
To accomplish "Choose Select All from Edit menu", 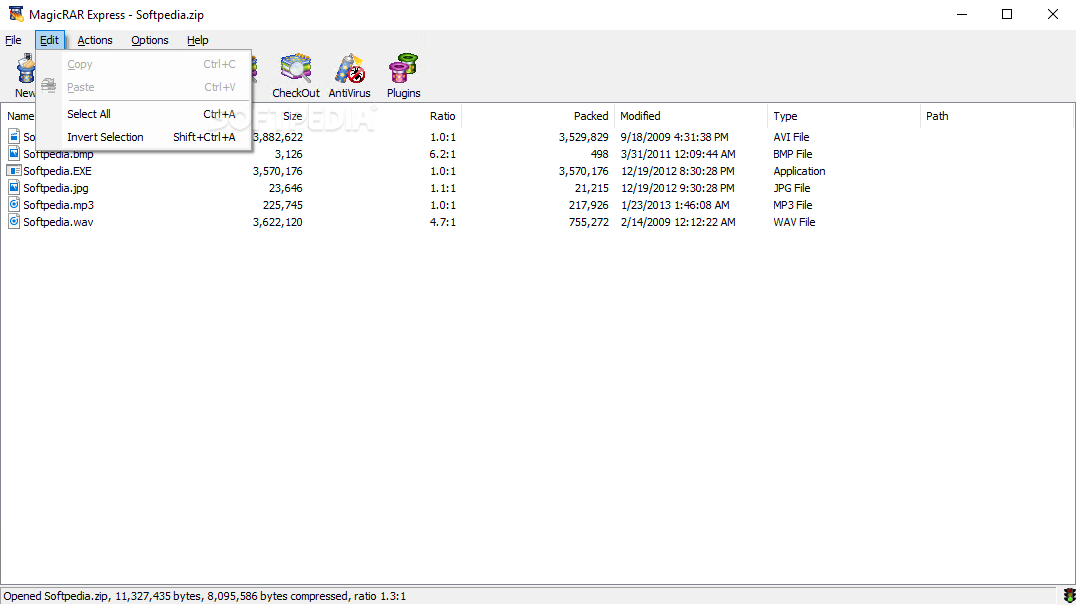I will pyautogui.click(x=144, y=114).
